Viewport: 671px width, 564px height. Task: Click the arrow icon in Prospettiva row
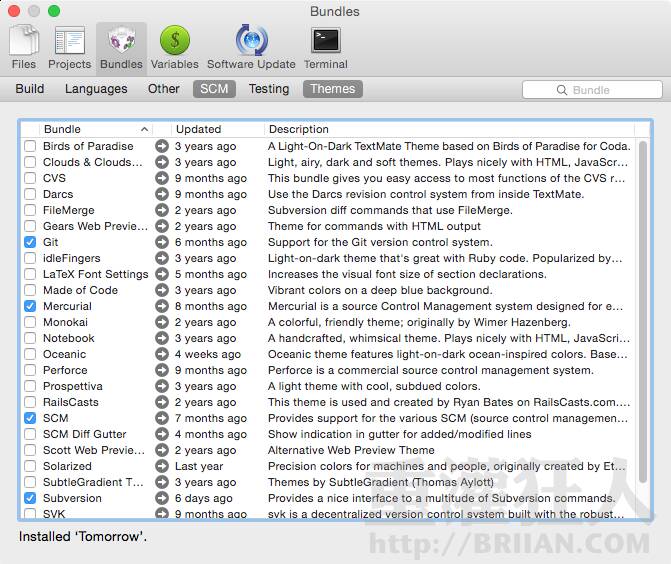coord(162,386)
